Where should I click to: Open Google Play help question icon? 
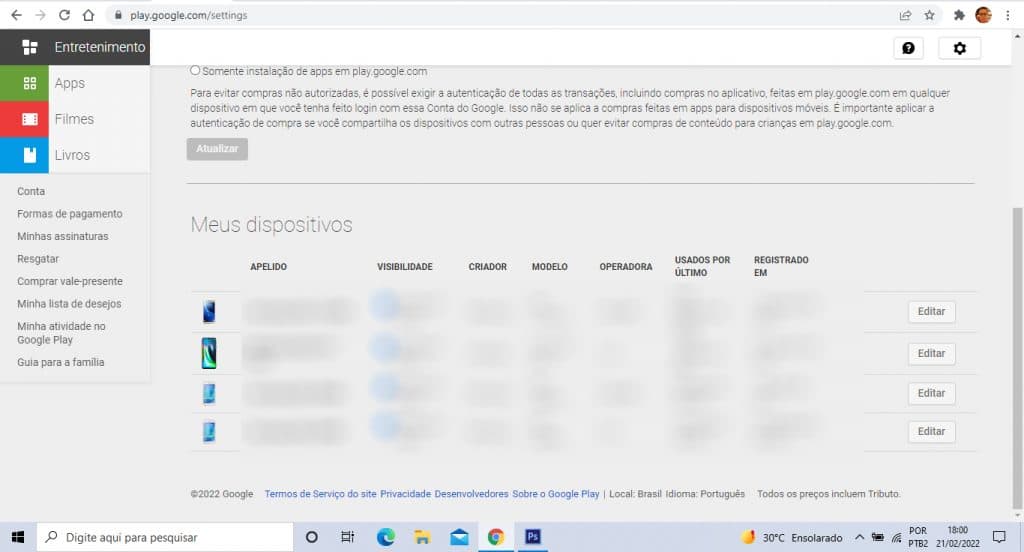click(908, 48)
